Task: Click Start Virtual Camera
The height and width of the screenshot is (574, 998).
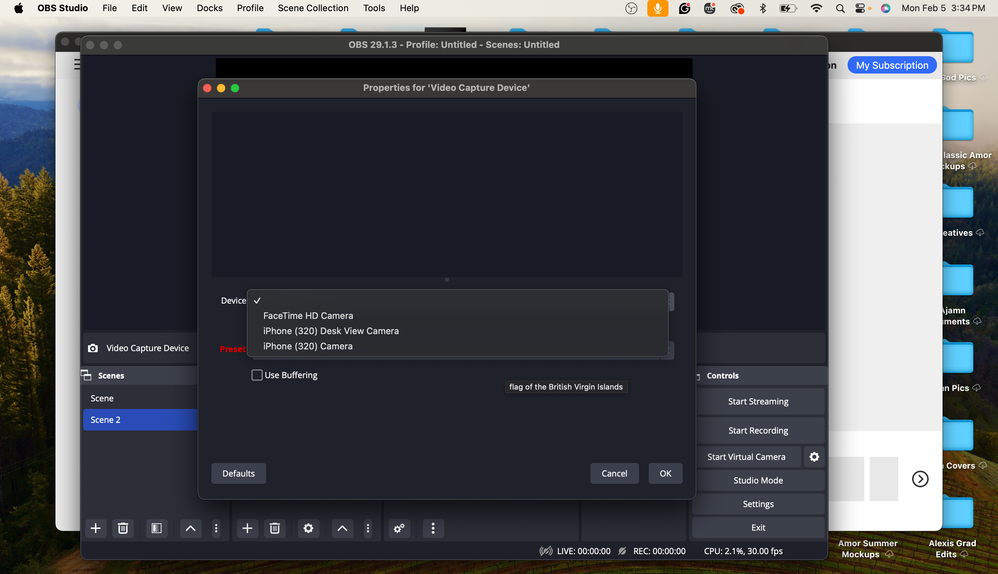Action: pos(746,457)
